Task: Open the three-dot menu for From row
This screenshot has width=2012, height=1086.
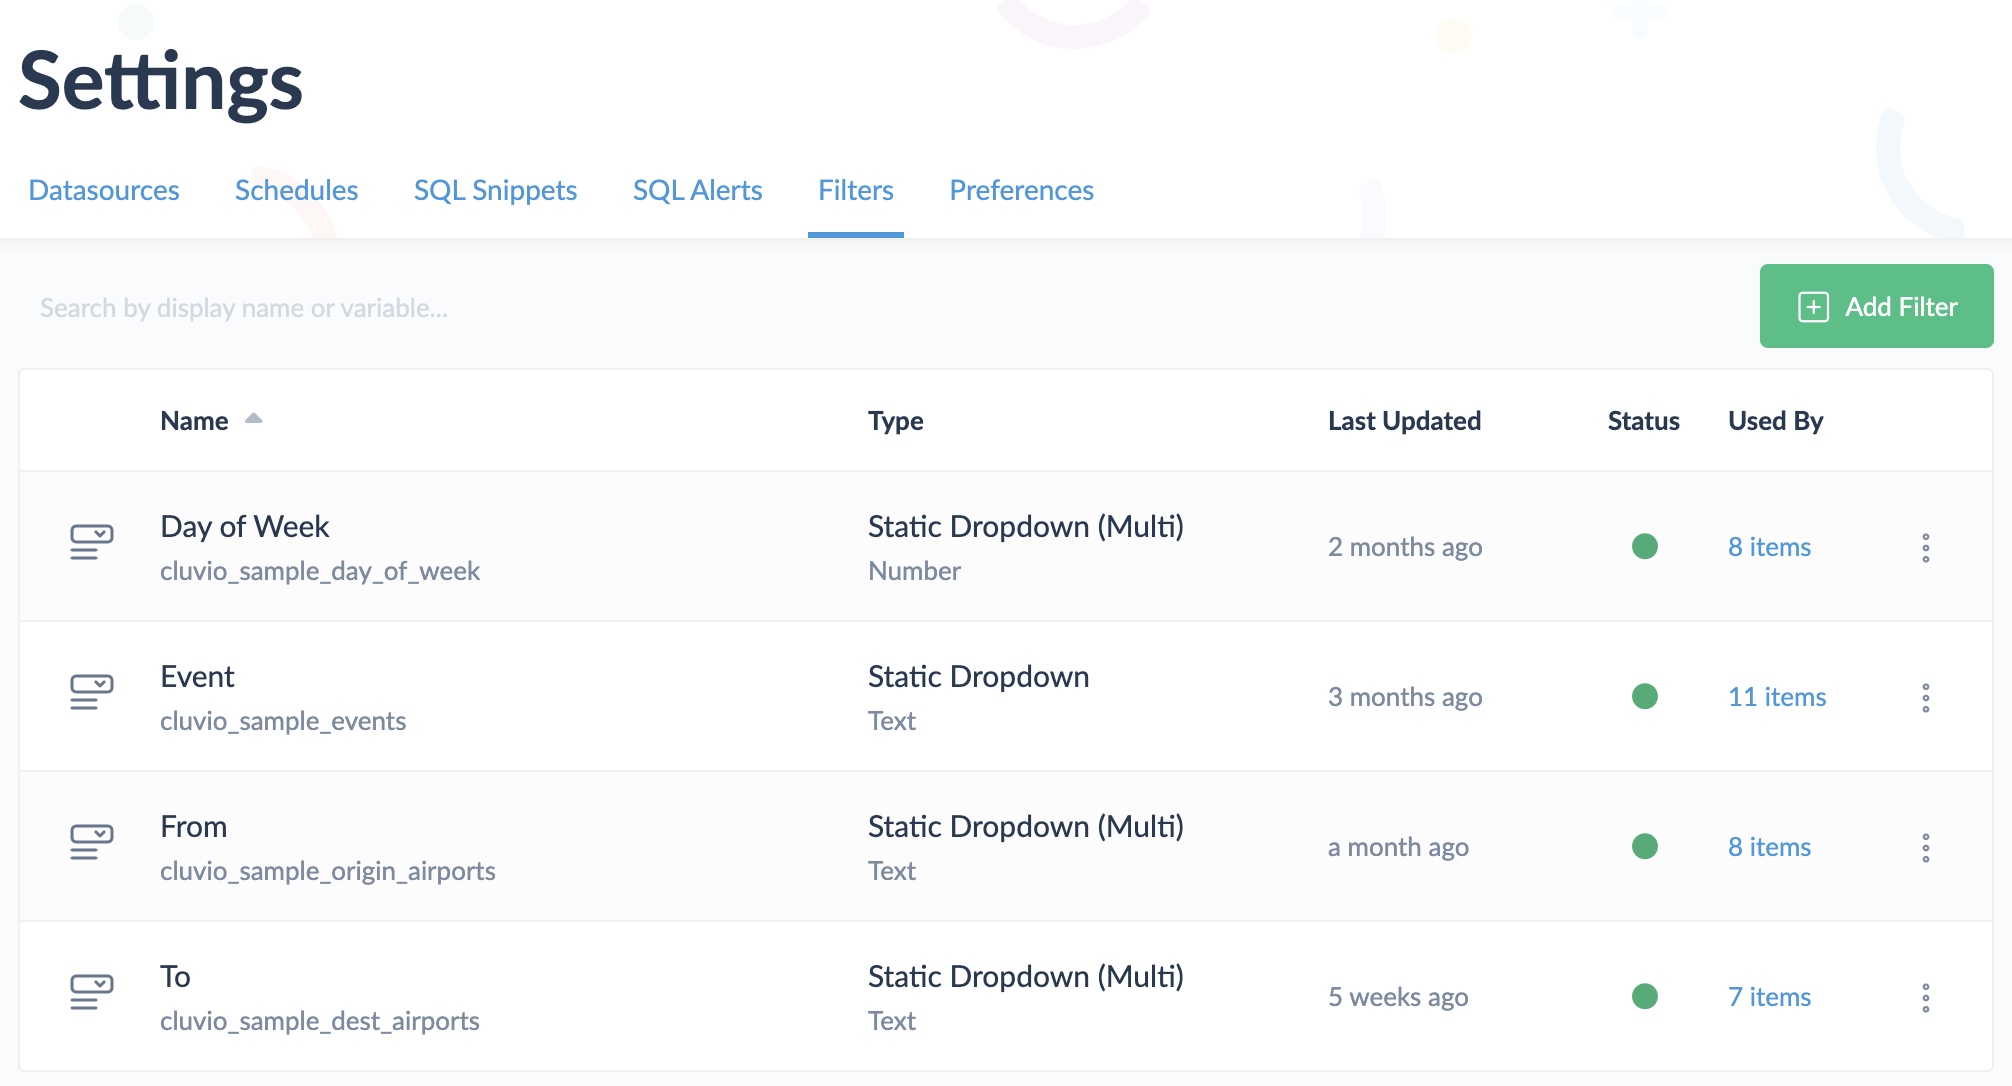Action: 1925,847
